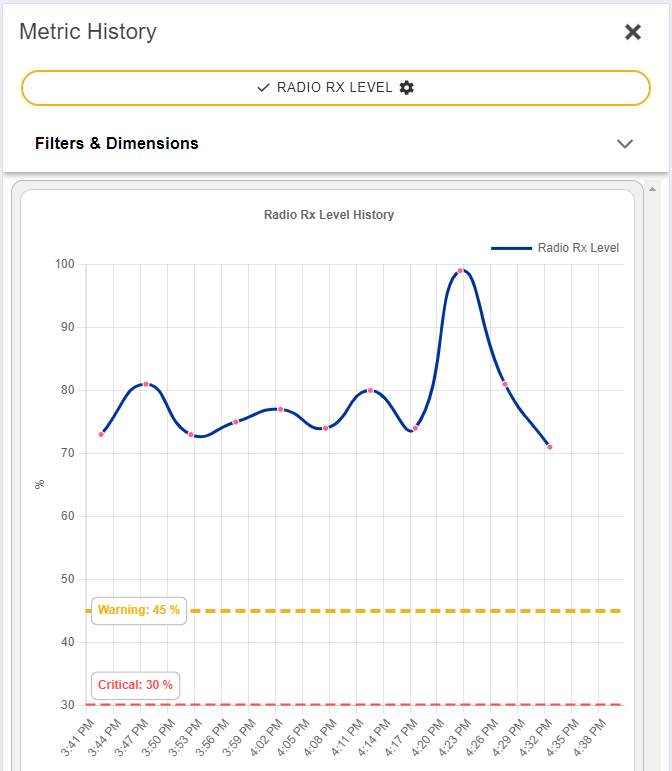Click the data point at 4:26 PM
Screen dimensions: 672x771
coord(505,384)
